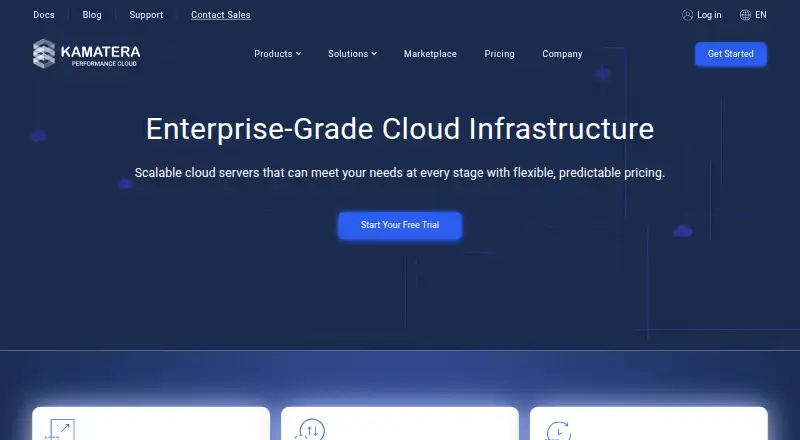Click the Kamatera cube logo icon

pyautogui.click(x=44, y=54)
